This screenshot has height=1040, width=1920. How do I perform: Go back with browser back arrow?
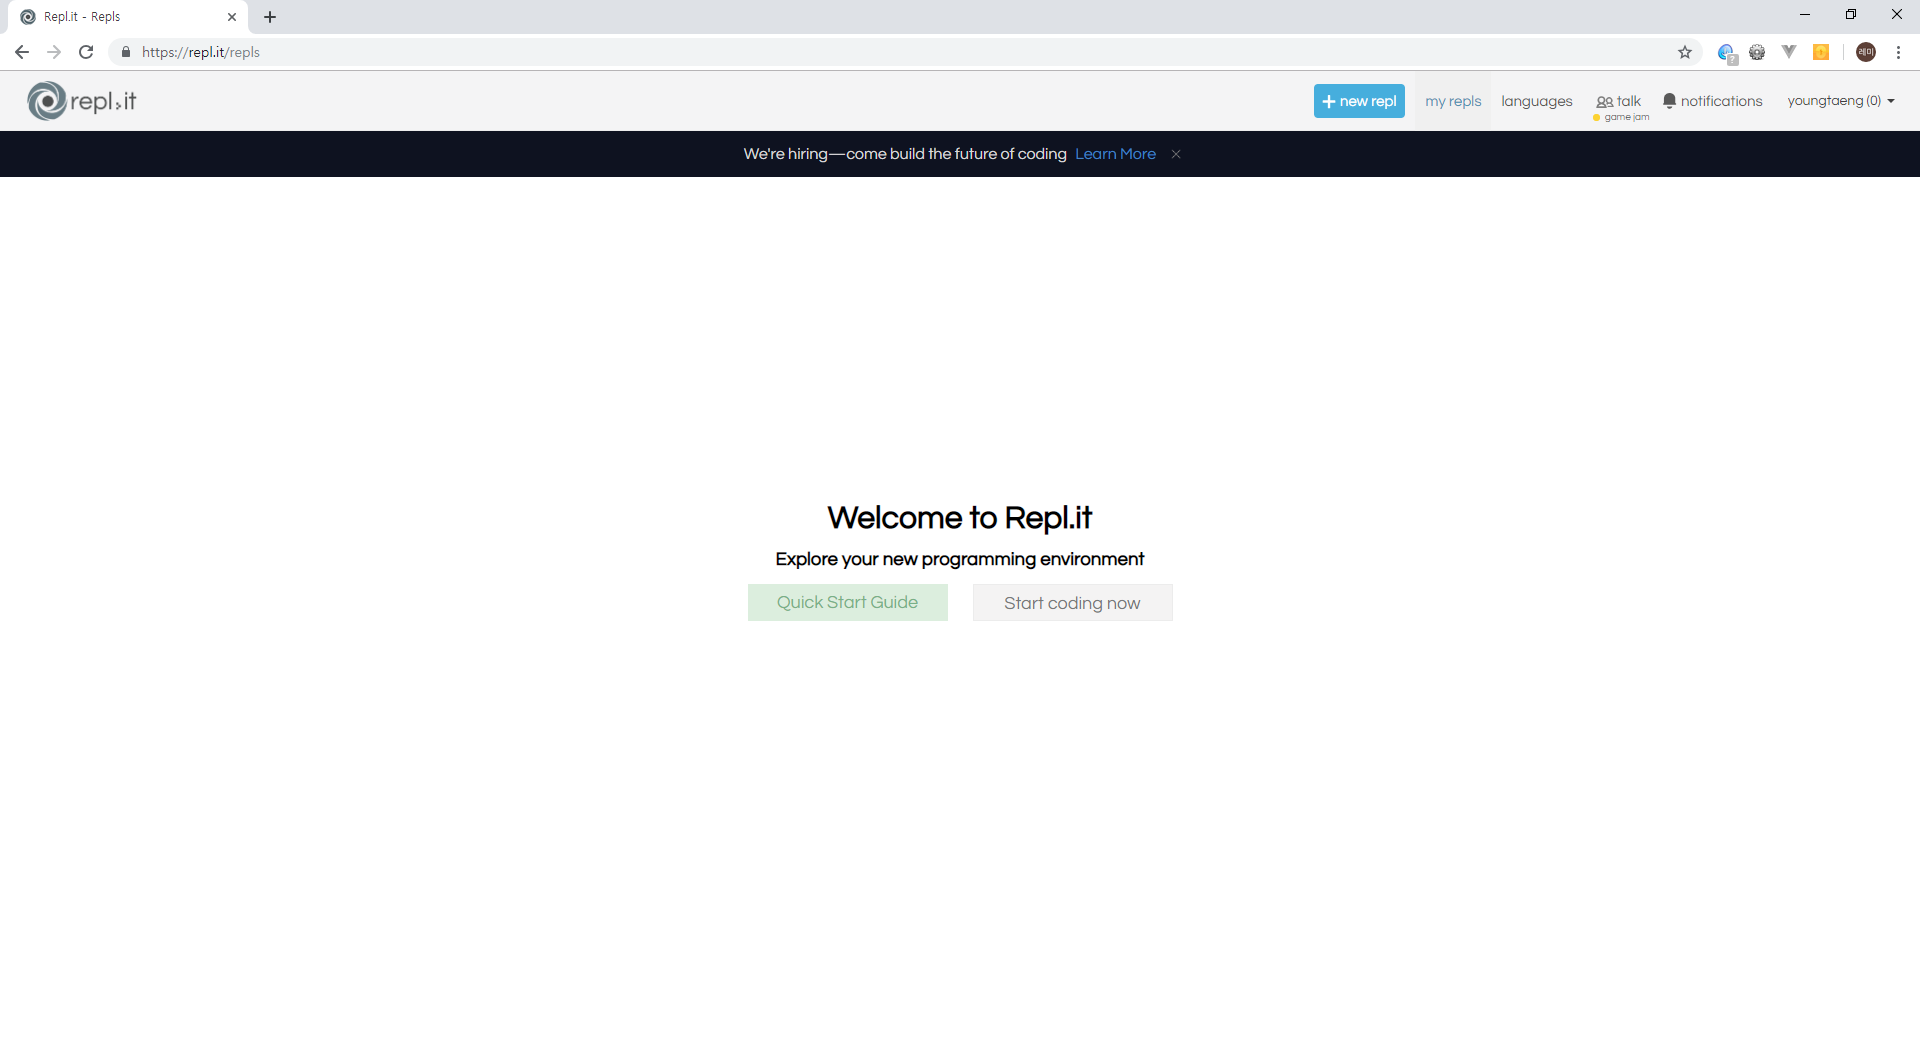pos(22,52)
